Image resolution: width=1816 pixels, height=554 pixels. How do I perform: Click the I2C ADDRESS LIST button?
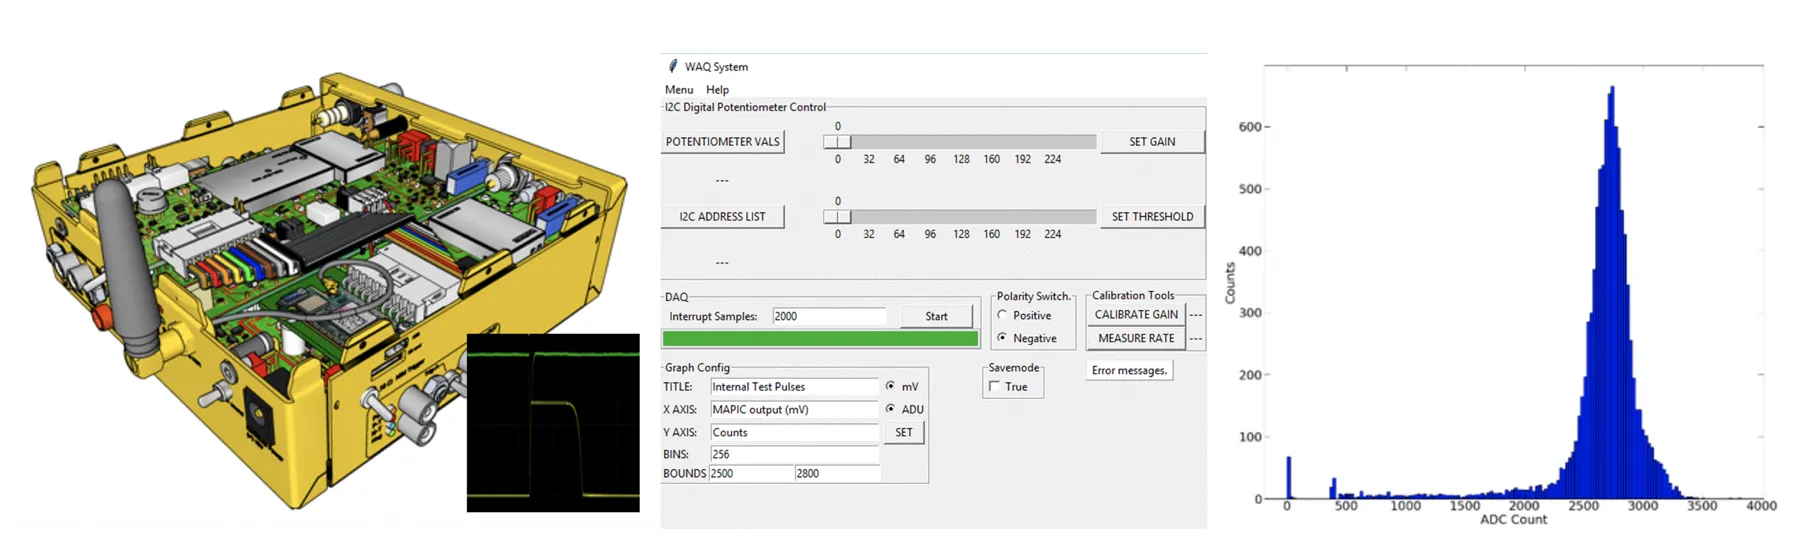coord(722,217)
